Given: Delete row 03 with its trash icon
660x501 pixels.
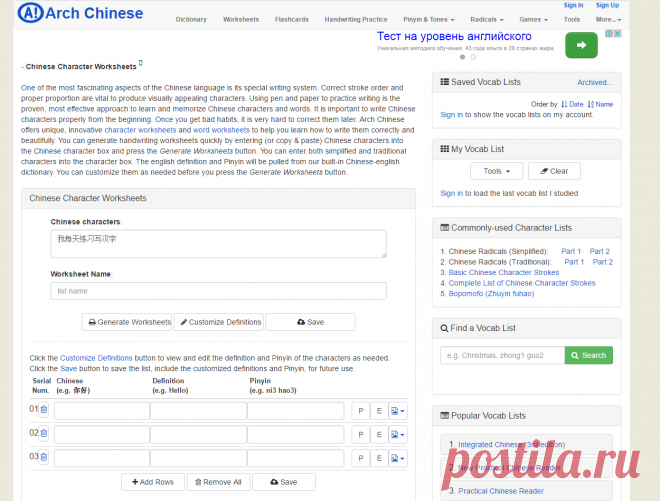Looking at the screenshot, I should (44, 457).
